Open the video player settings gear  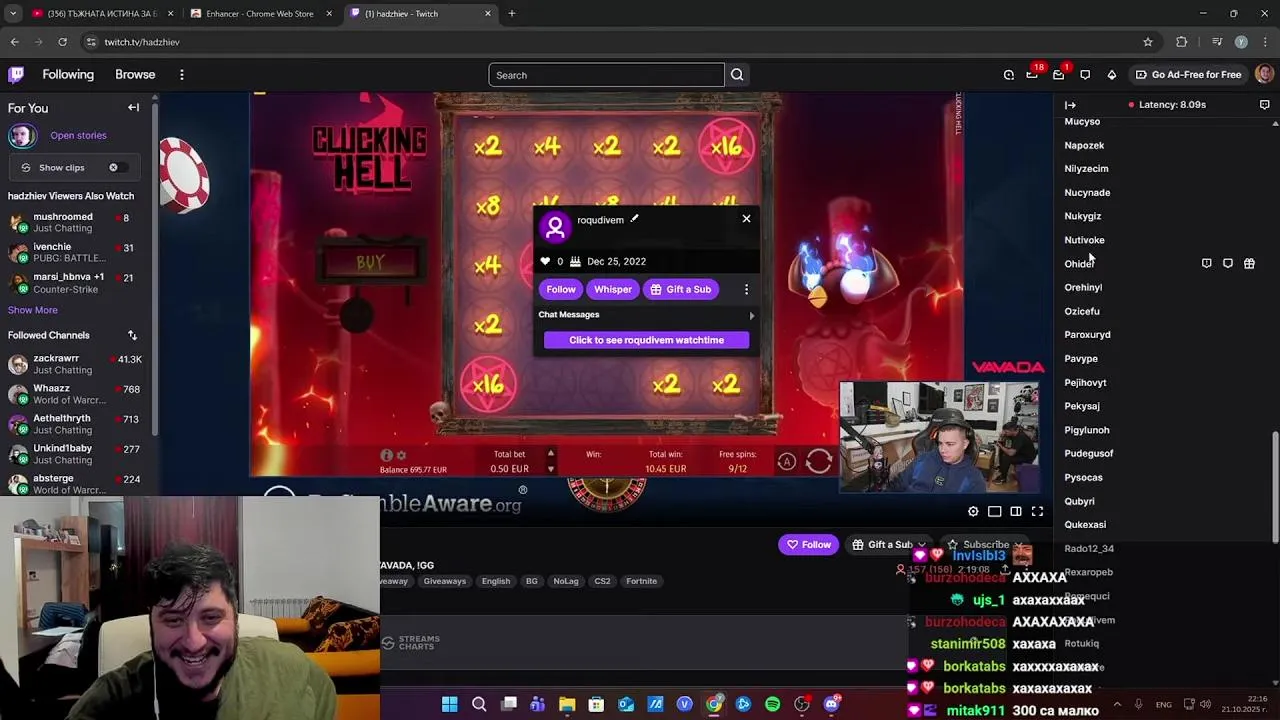[973, 512]
